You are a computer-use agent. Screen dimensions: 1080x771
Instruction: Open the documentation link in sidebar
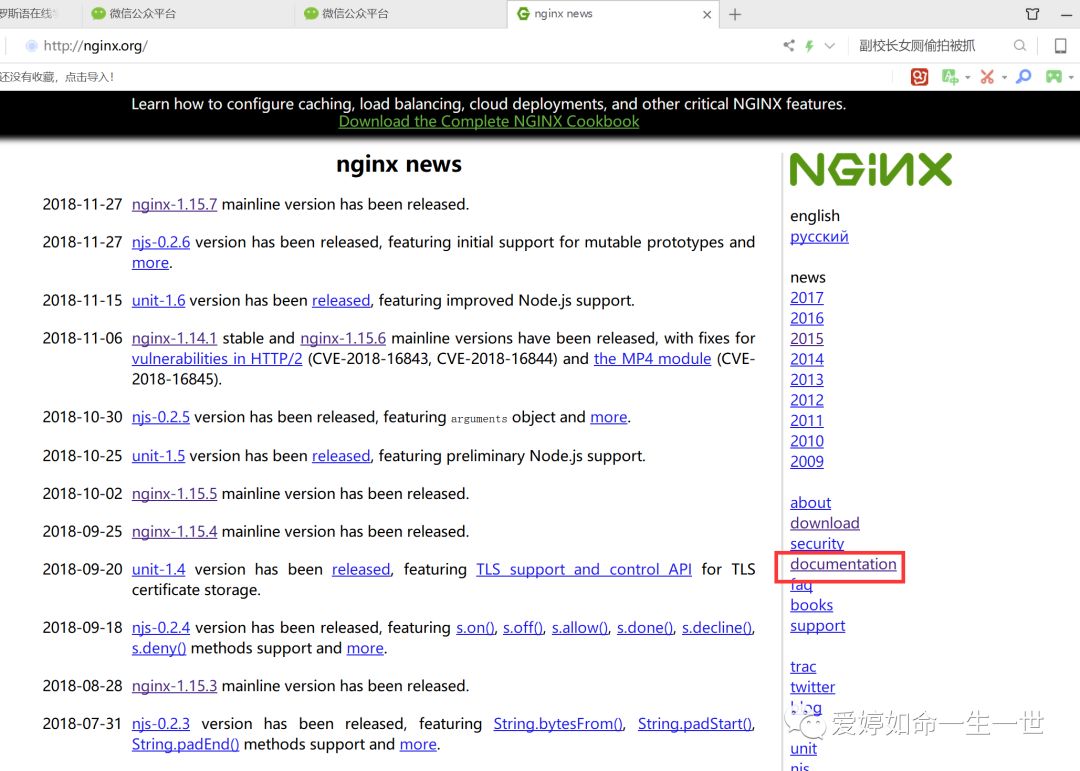point(843,564)
